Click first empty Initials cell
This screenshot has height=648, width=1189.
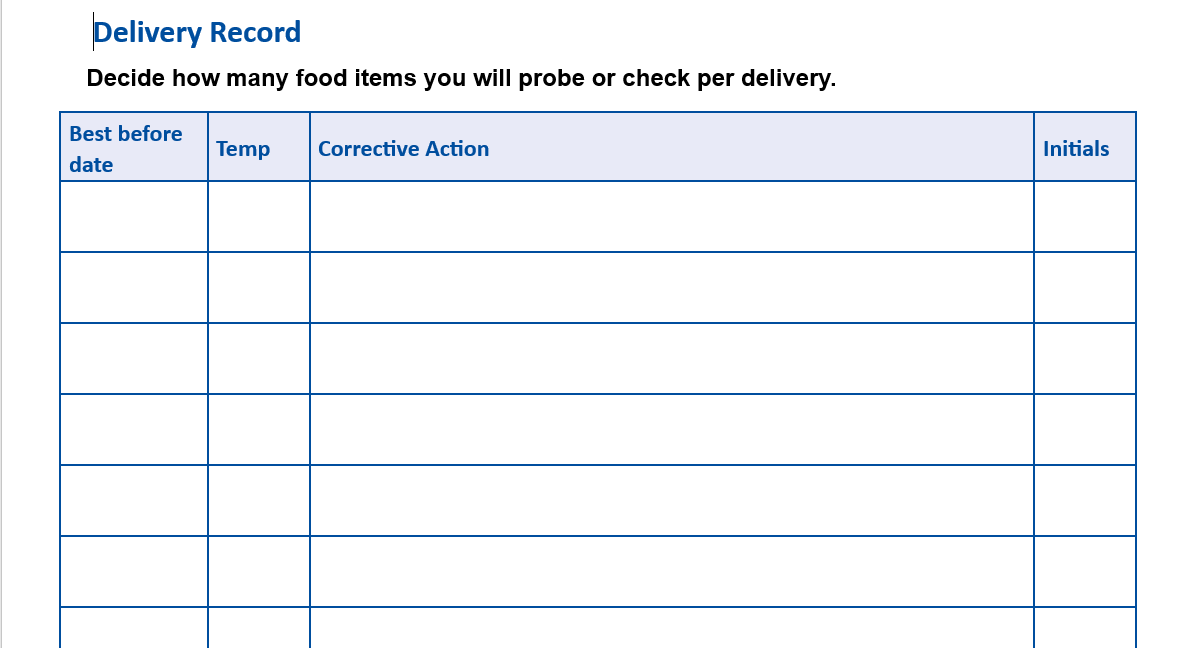(x=1085, y=216)
